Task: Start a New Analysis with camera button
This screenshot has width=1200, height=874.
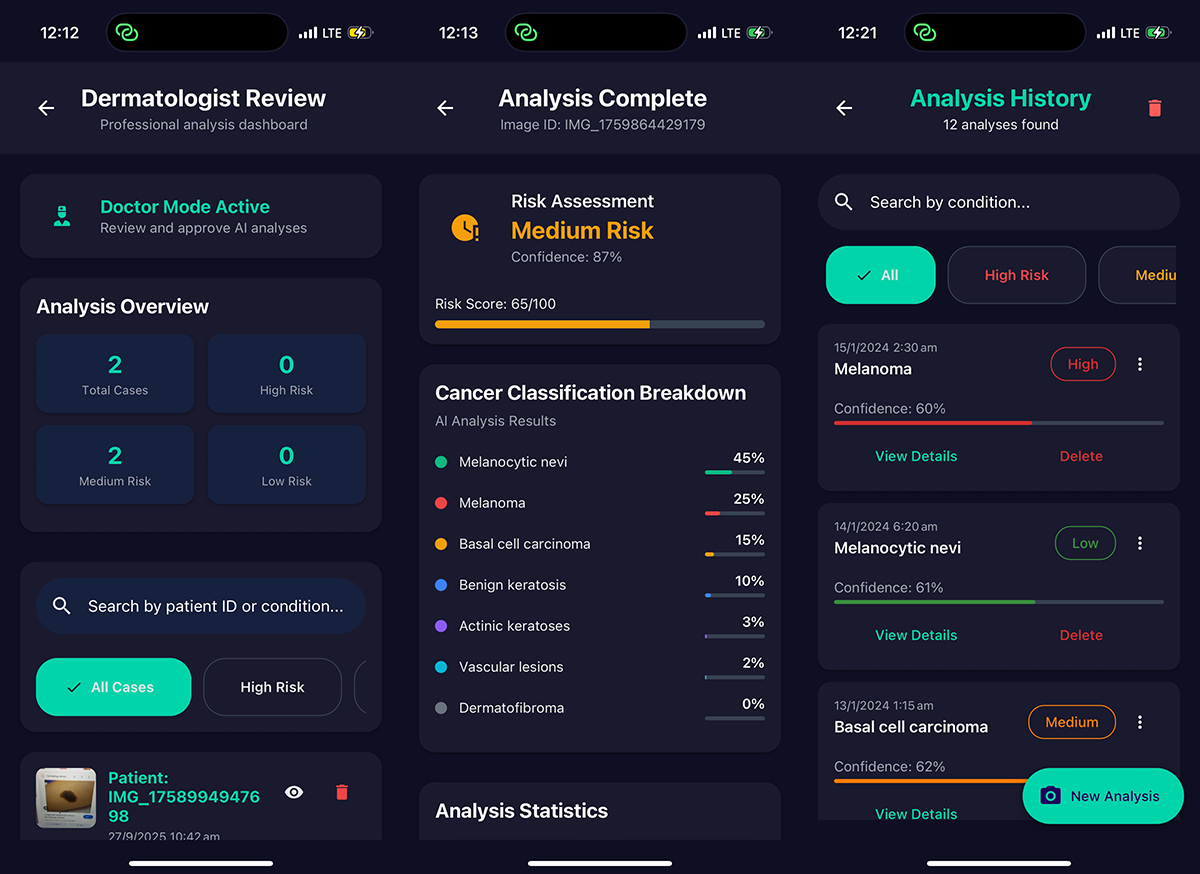Action: click(x=1102, y=796)
